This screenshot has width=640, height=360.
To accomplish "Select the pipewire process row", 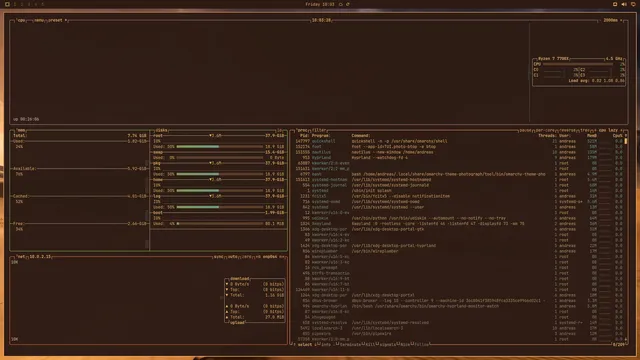I will click(458, 334).
